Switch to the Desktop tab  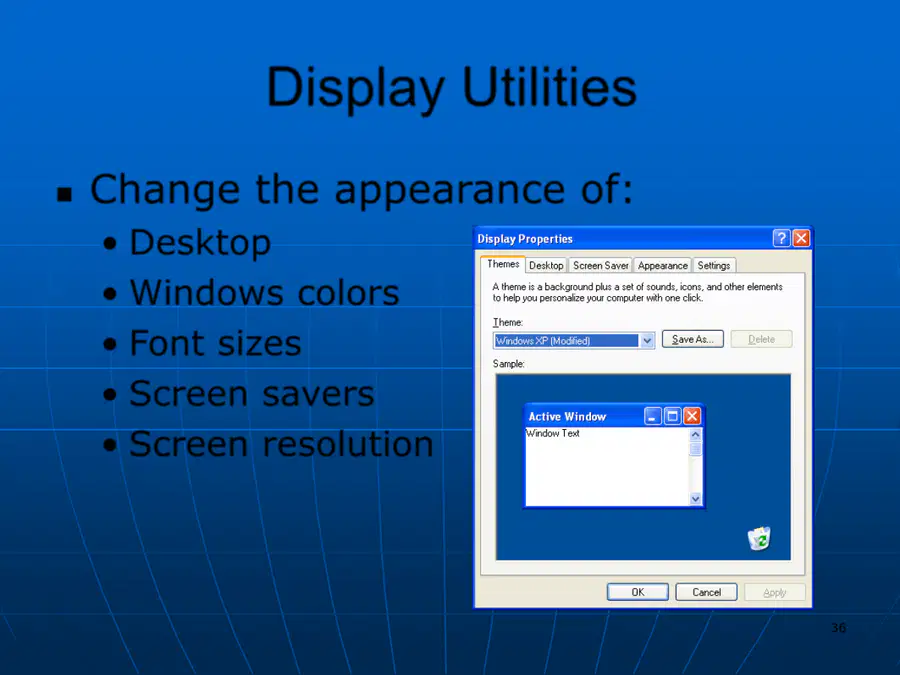click(x=546, y=266)
